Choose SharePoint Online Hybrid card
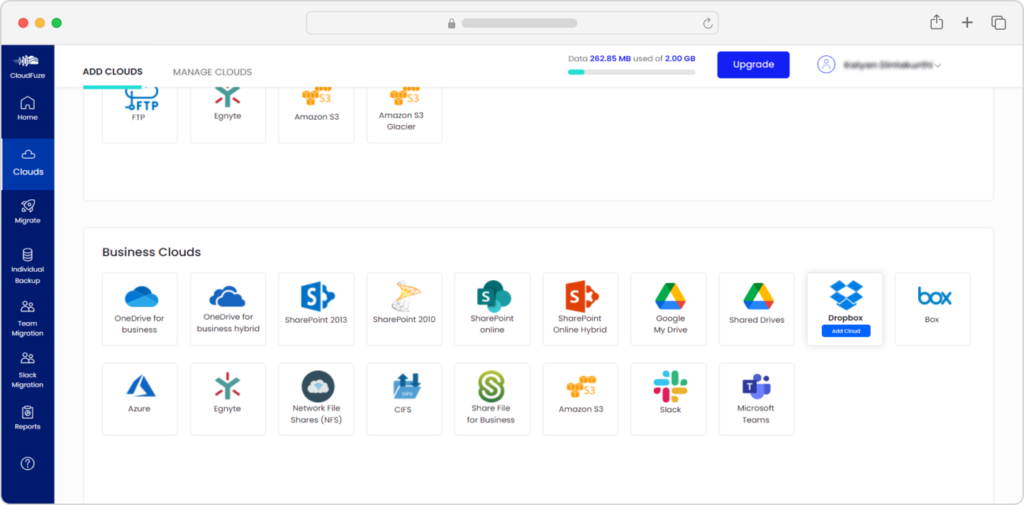1024x505 pixels. pyautogui.click(x=581, y=309)
